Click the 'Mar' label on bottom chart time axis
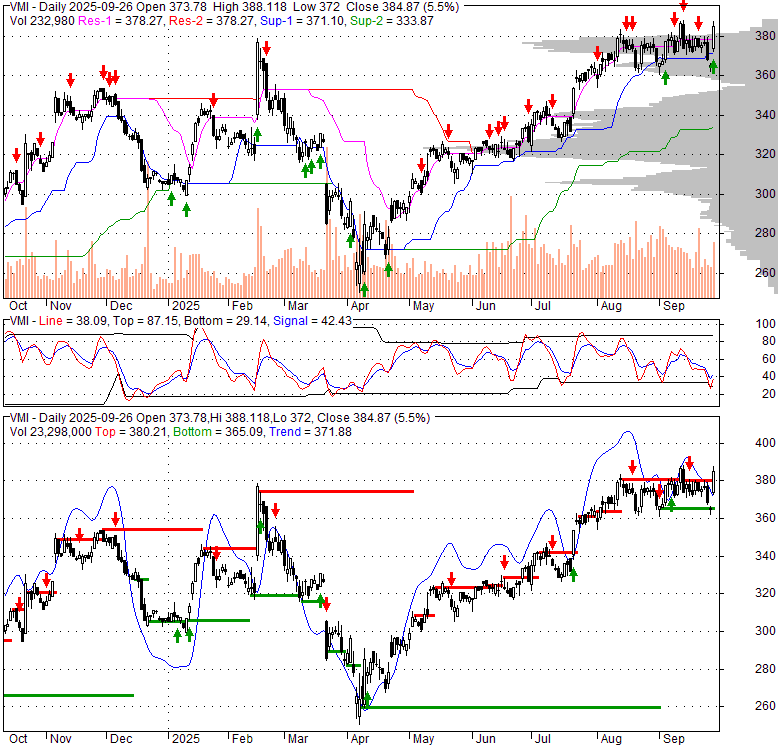The width and height of the screenshot is (780, 745). click(x=297, y=739)
